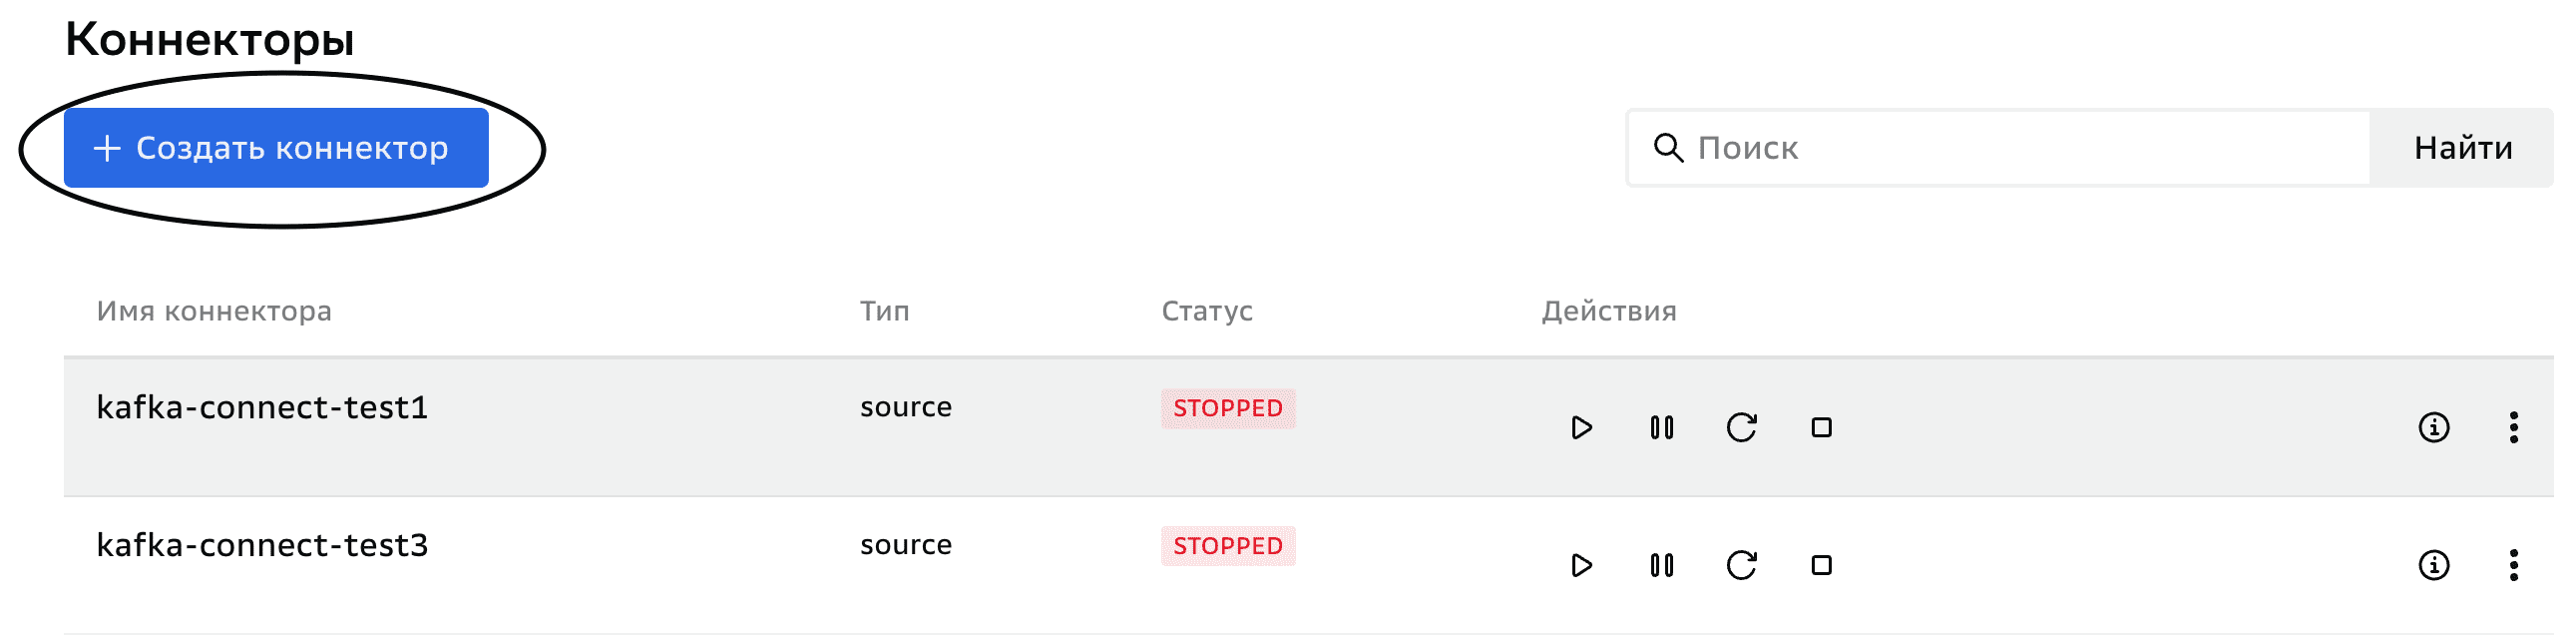Pause the kafka-connect-test3 connector
The width and height of the screenshot is (2576, 641).
(x=1662, y=565)
